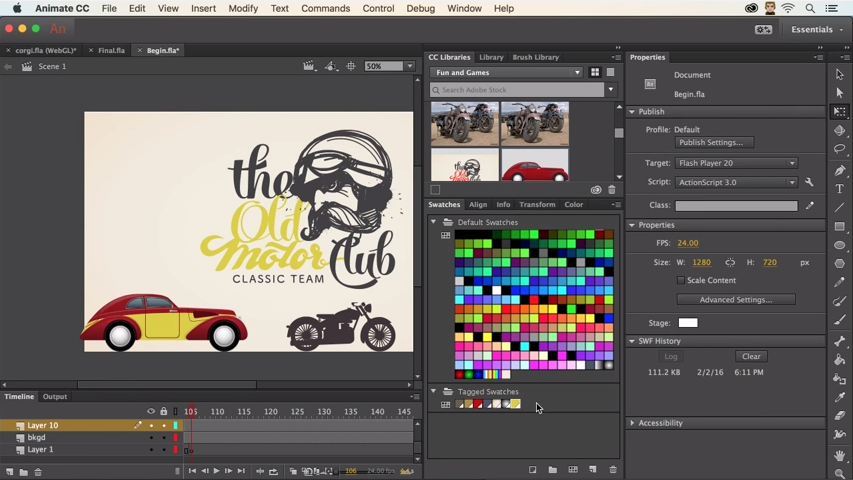Select the Lasso tool
The width and height of the screenshot is (853, 480).
tap(840, 150)
